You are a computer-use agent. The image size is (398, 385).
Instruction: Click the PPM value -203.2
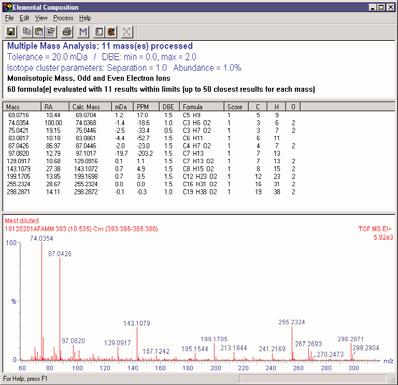145,153
